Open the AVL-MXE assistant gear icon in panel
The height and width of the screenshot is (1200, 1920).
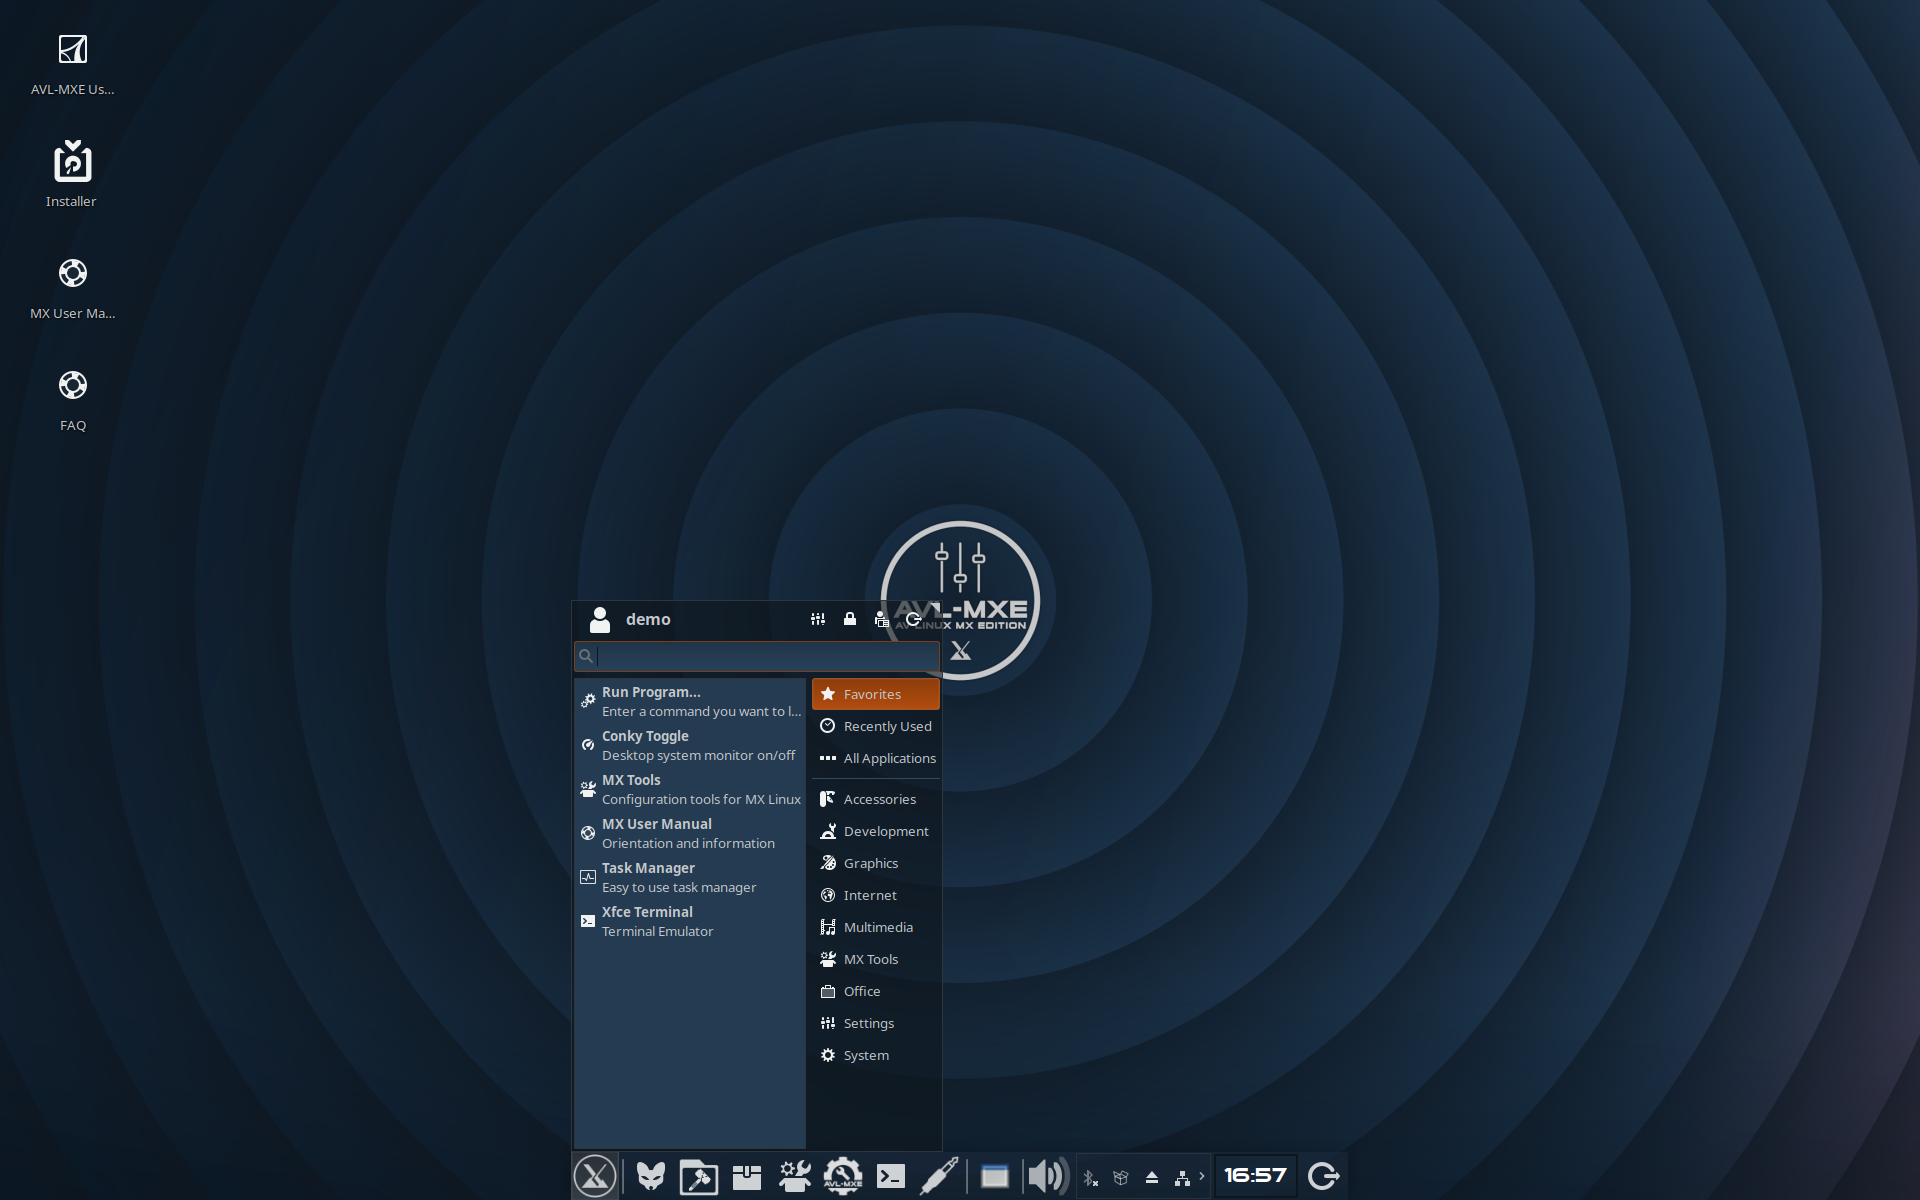(842, 1176)
